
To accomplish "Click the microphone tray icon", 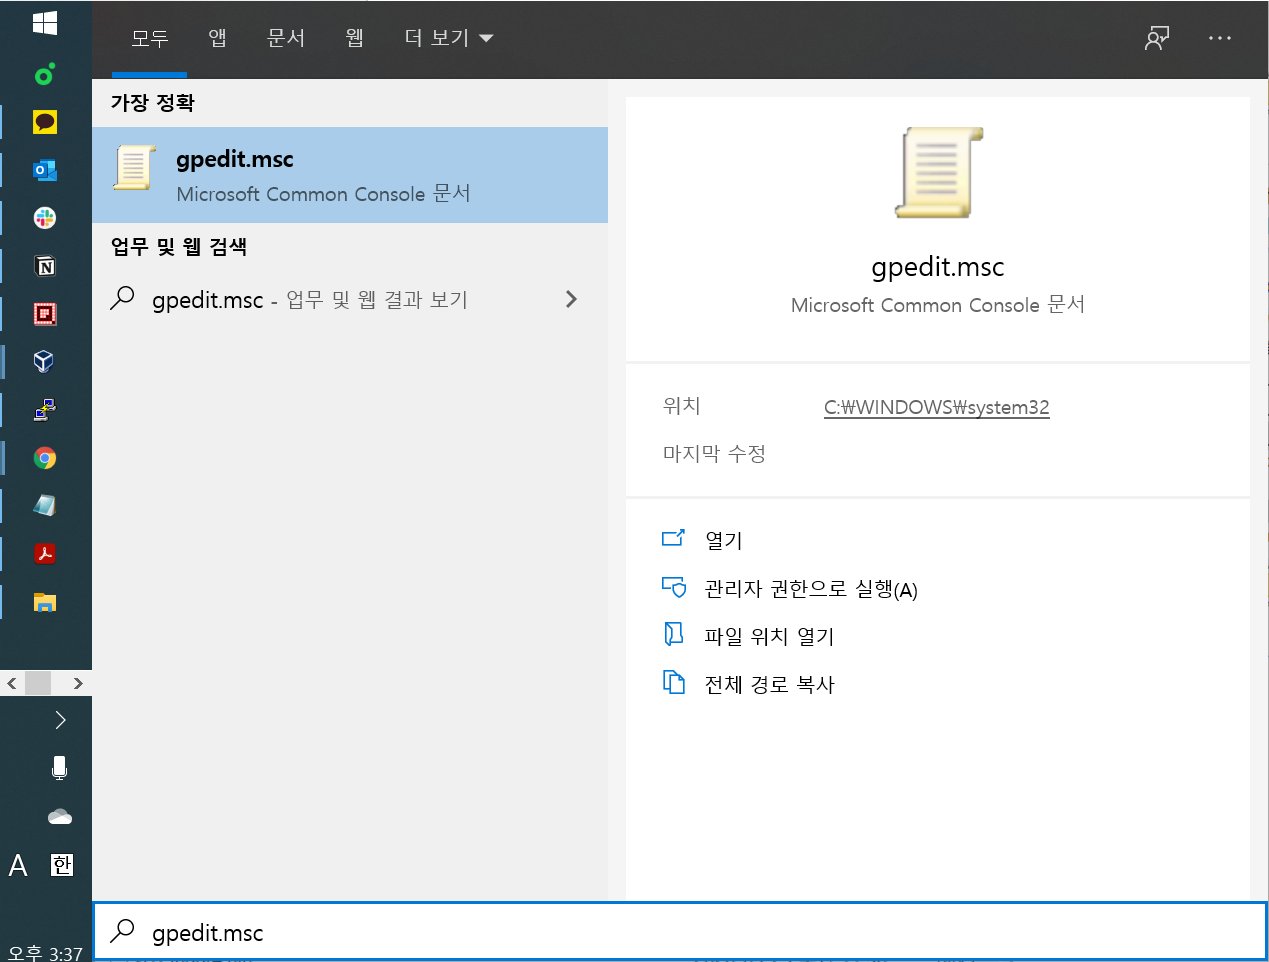I will pyautogui.click(x=60, y=768).
